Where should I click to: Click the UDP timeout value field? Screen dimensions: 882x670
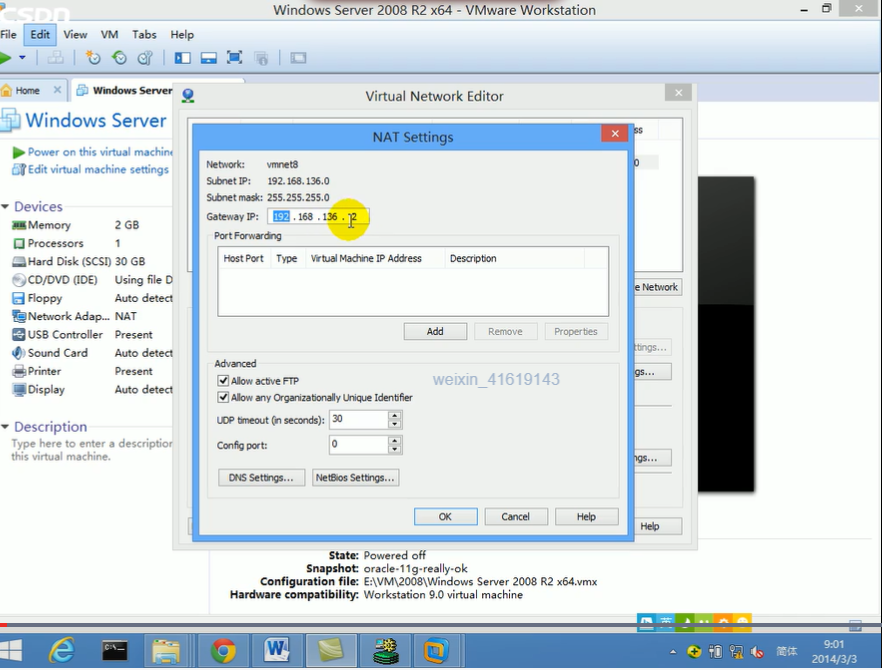pos(359,420)
